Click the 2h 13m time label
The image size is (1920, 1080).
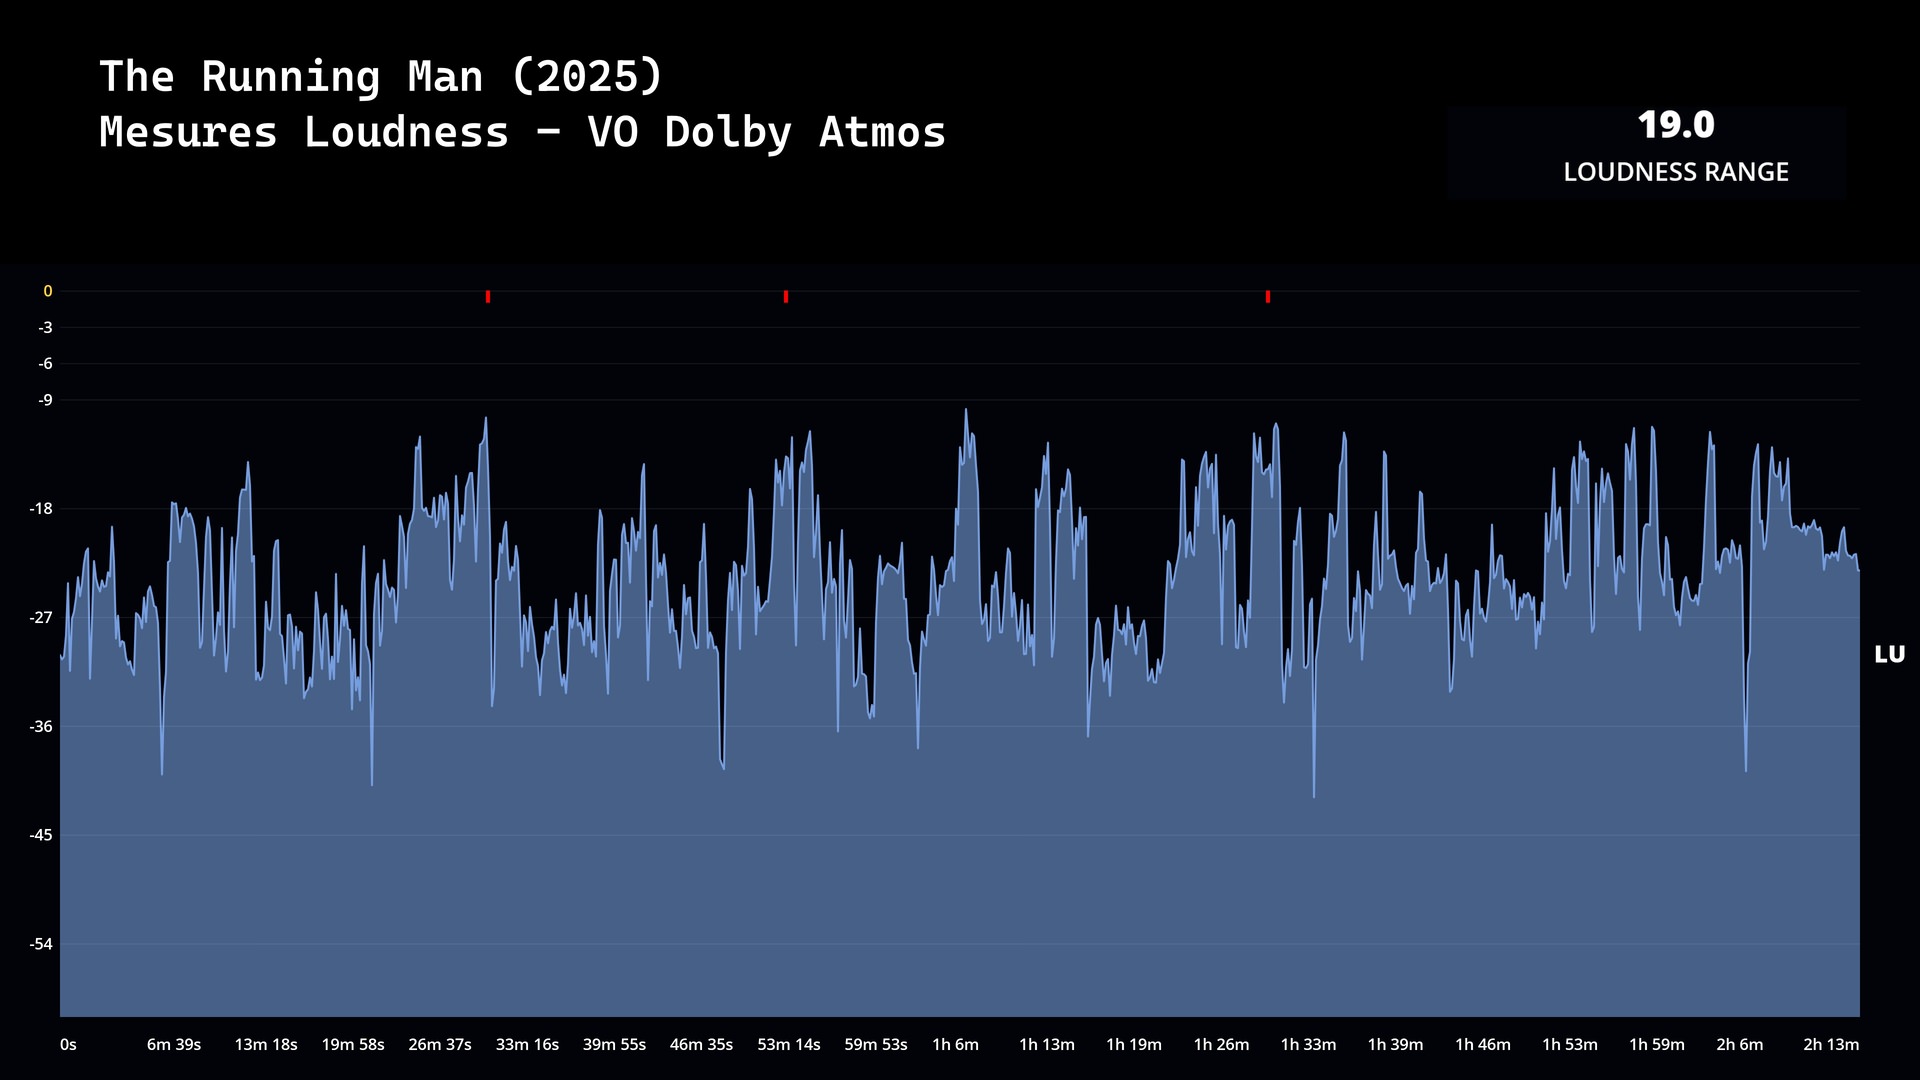pos(1831,1045)
